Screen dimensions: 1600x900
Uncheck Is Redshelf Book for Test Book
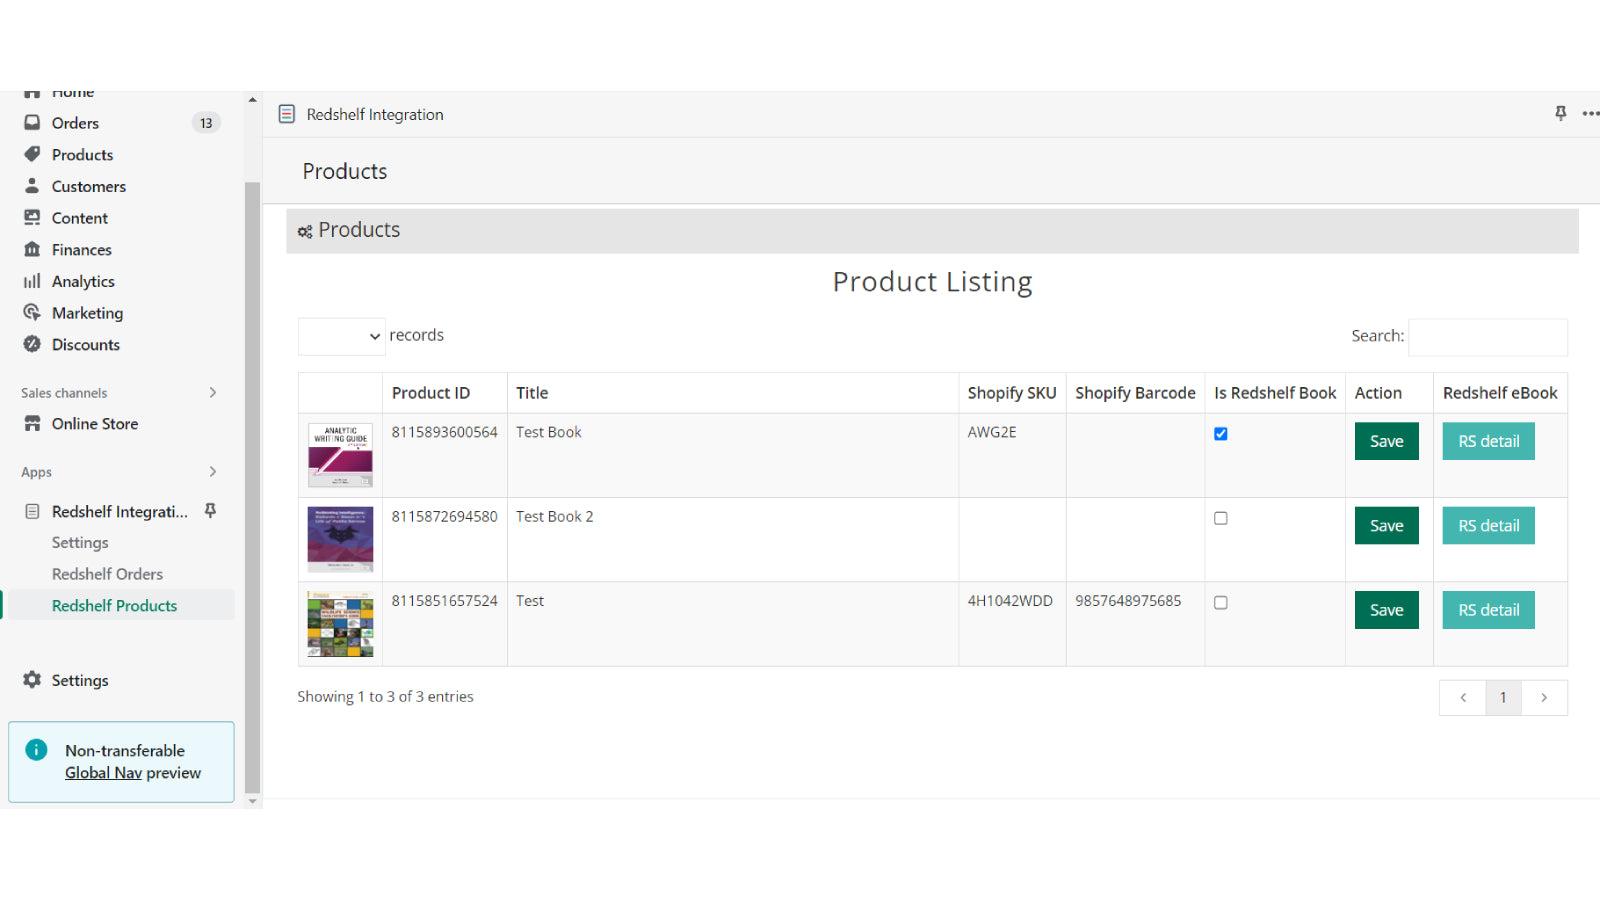pyautogui.click(x=1220, y=434)
